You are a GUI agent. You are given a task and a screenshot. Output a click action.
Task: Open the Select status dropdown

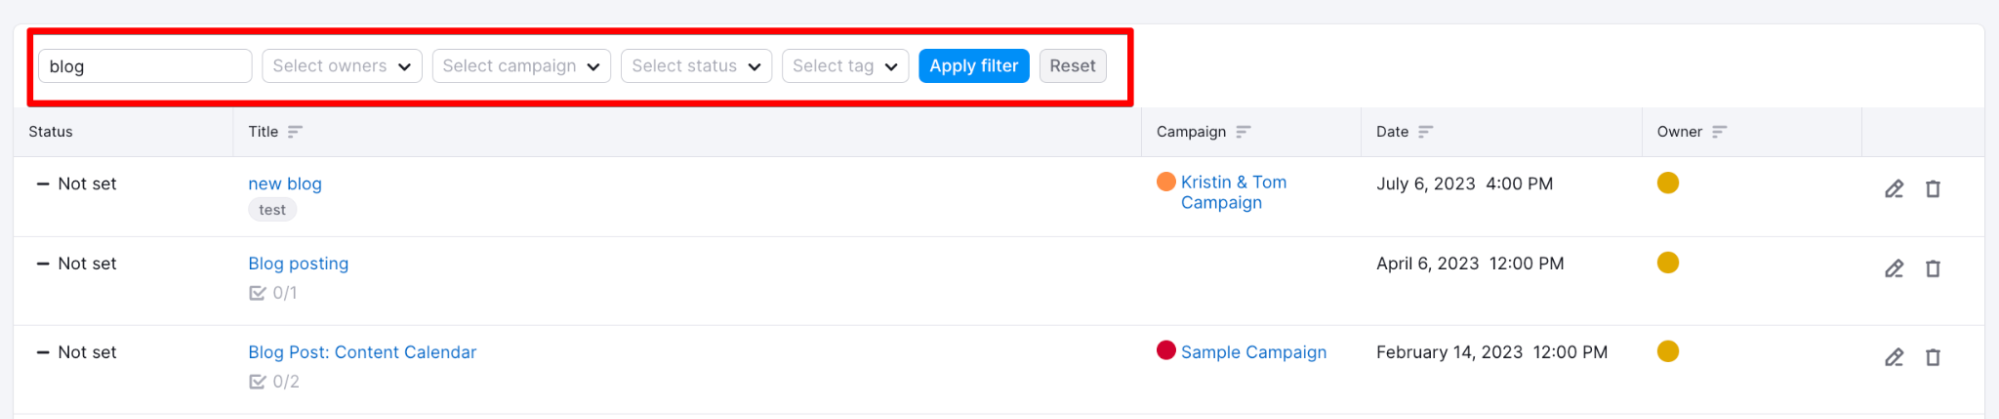point(696,66)
